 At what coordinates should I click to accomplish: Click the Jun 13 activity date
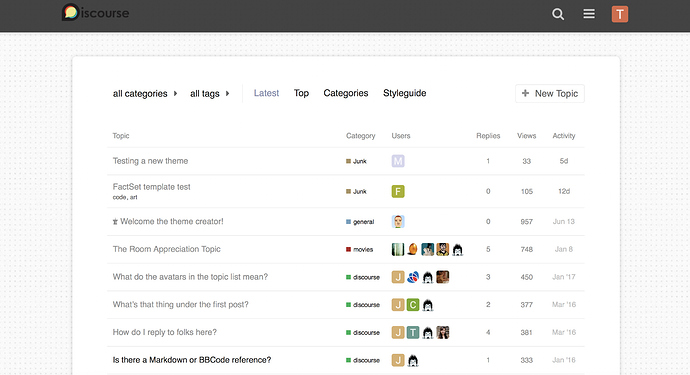(x=564, y=221)
